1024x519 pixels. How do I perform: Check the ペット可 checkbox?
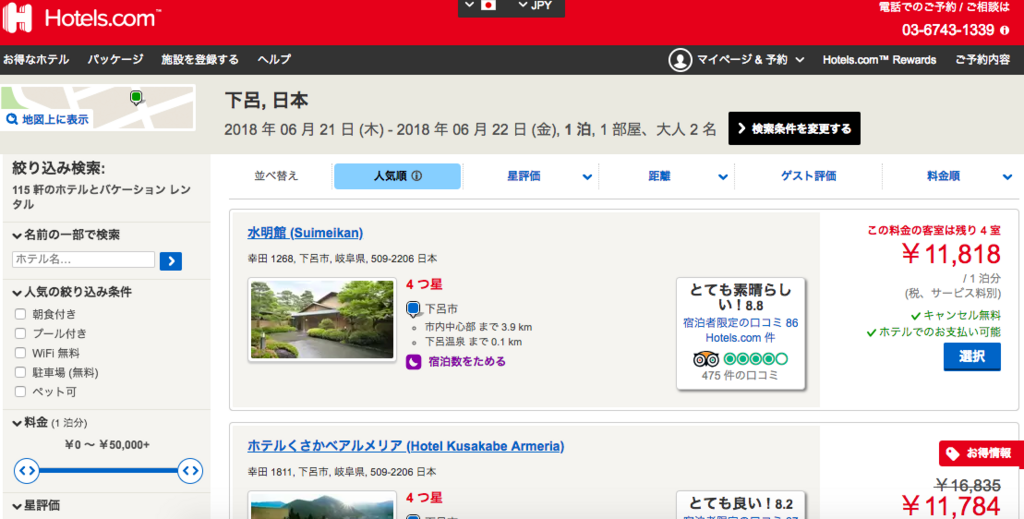coord(20,392)
